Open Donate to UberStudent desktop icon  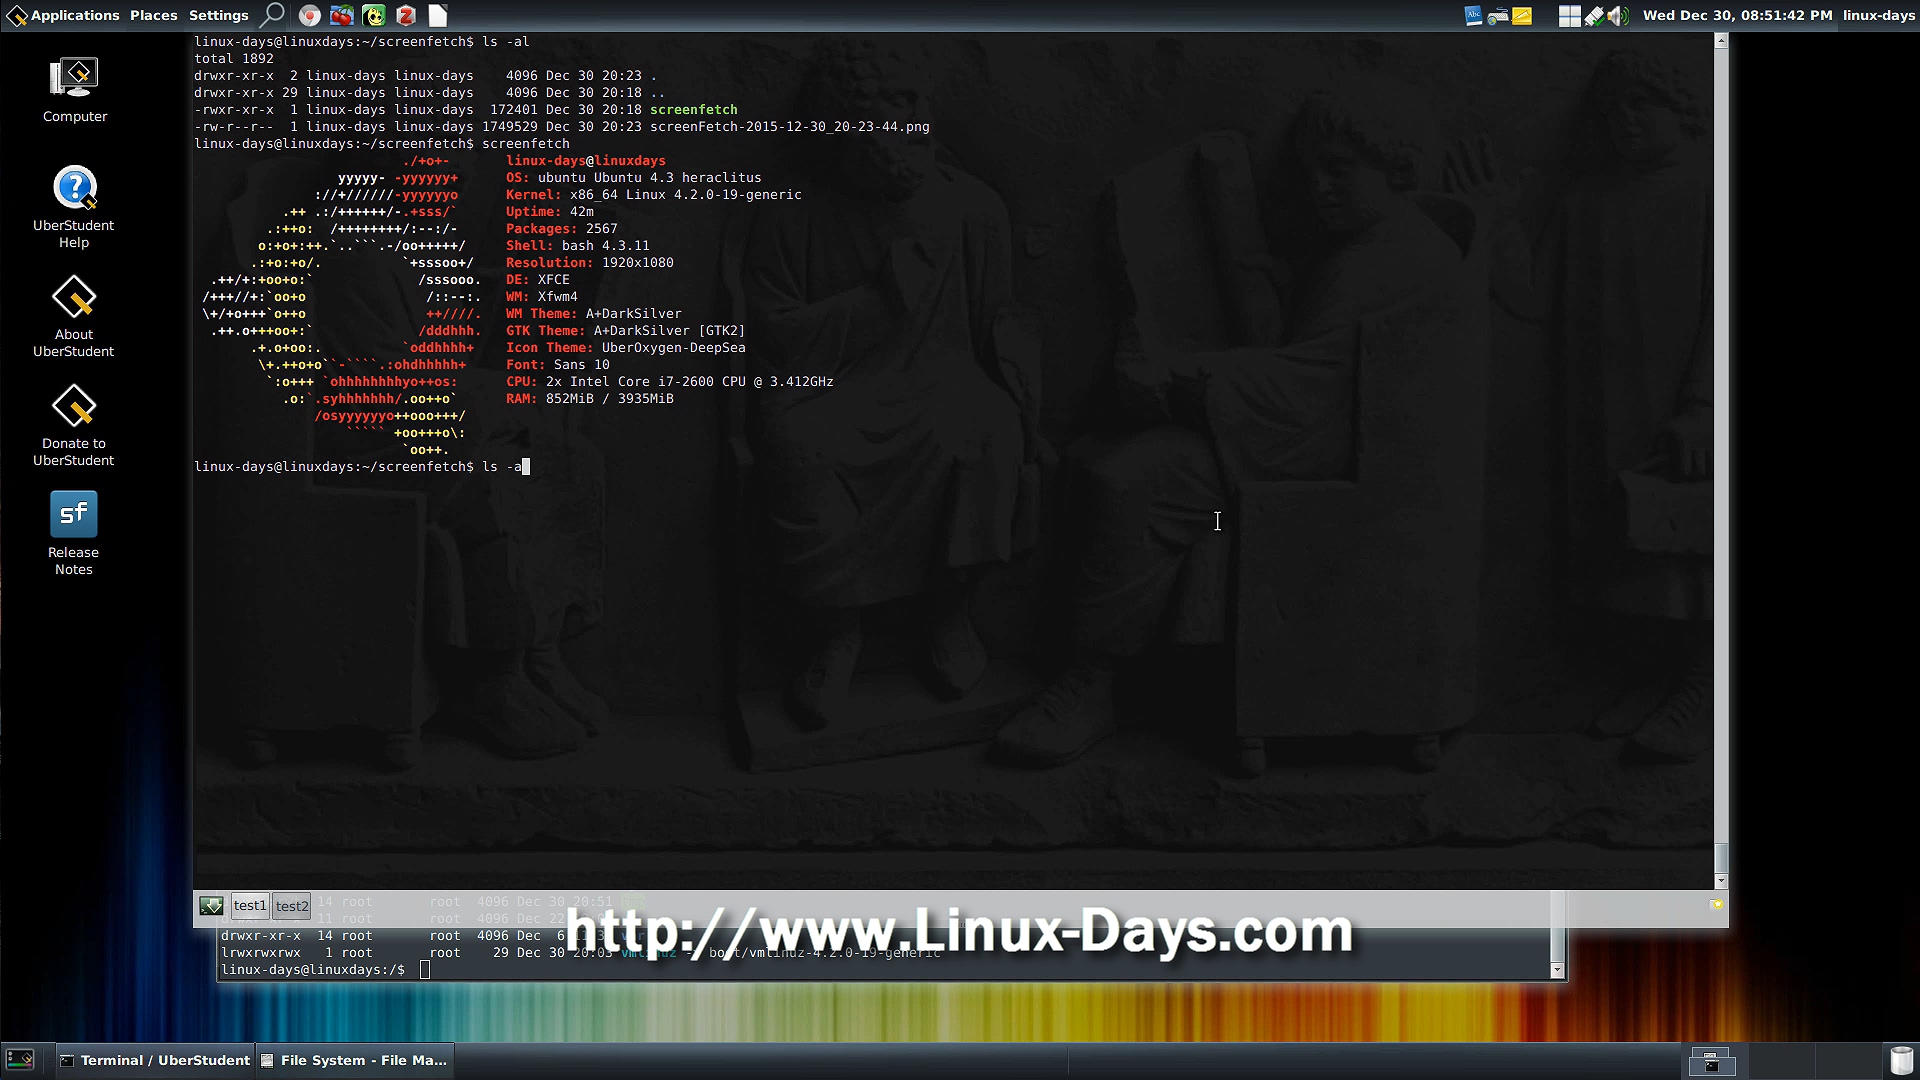74,425
